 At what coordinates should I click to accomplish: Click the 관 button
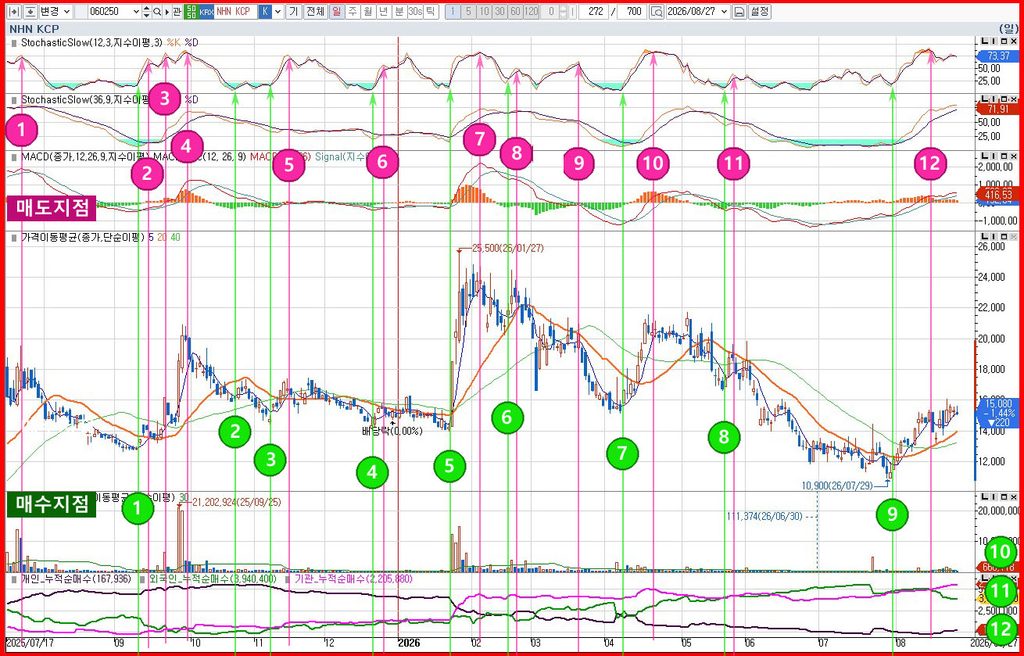click(178, 12)
